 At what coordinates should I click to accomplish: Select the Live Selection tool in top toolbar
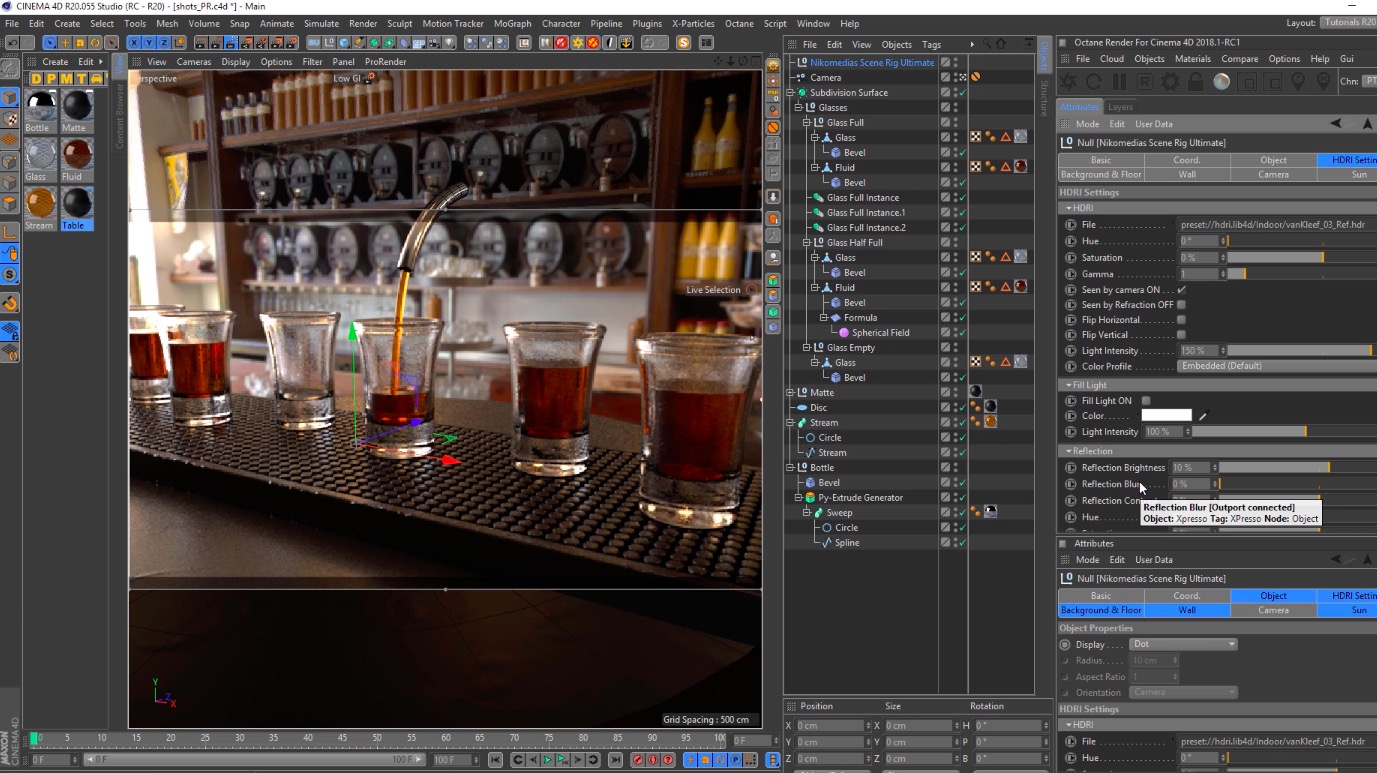[x=50, y=43]
